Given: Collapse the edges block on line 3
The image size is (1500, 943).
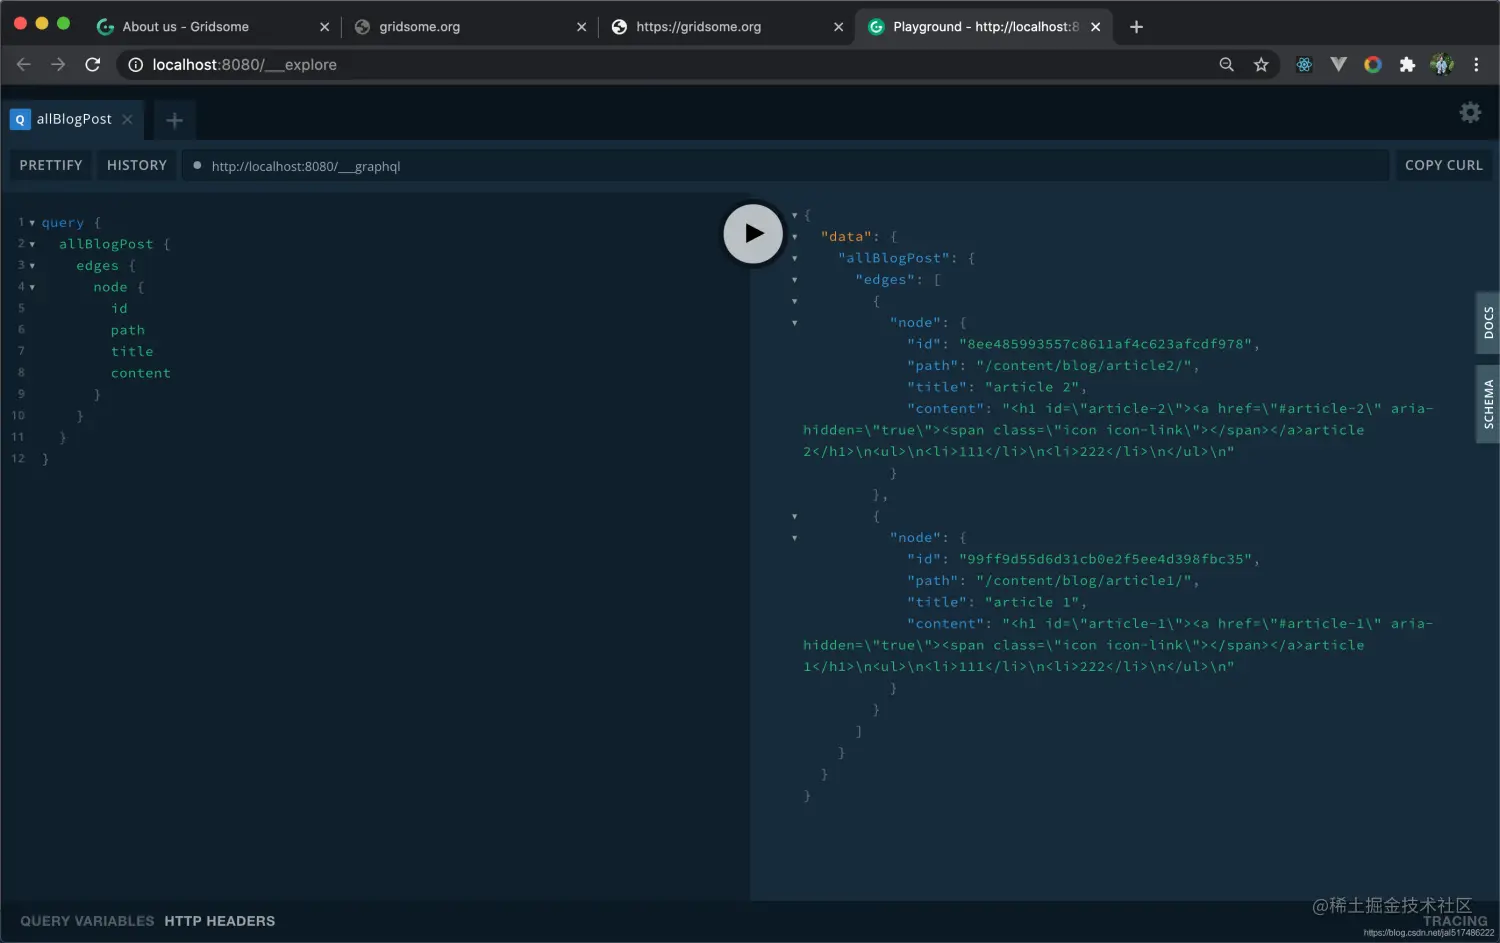Looking at the screenshot, I should [32, 266].
